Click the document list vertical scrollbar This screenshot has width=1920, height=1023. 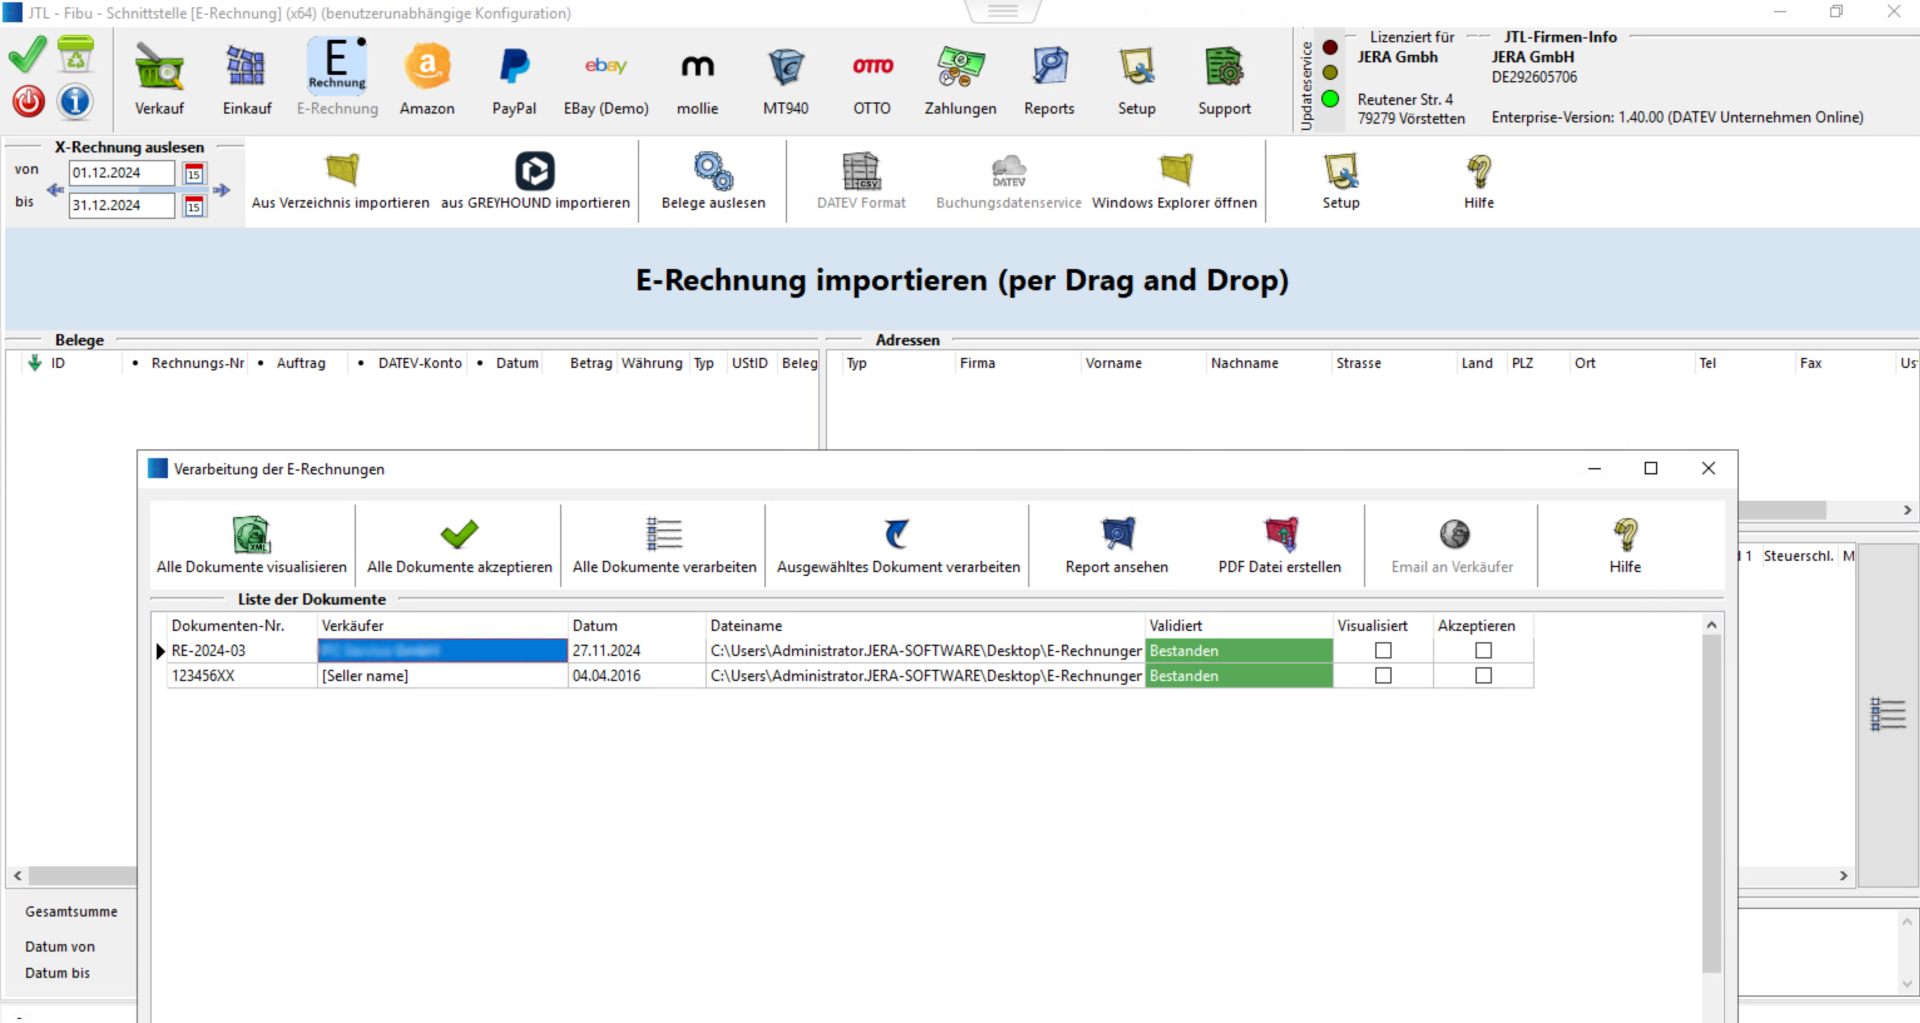[1711, 800]
